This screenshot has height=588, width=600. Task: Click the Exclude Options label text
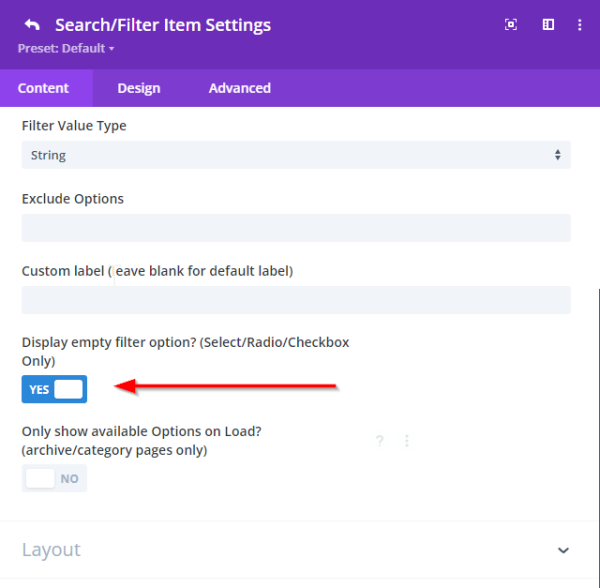click(73, 198)
